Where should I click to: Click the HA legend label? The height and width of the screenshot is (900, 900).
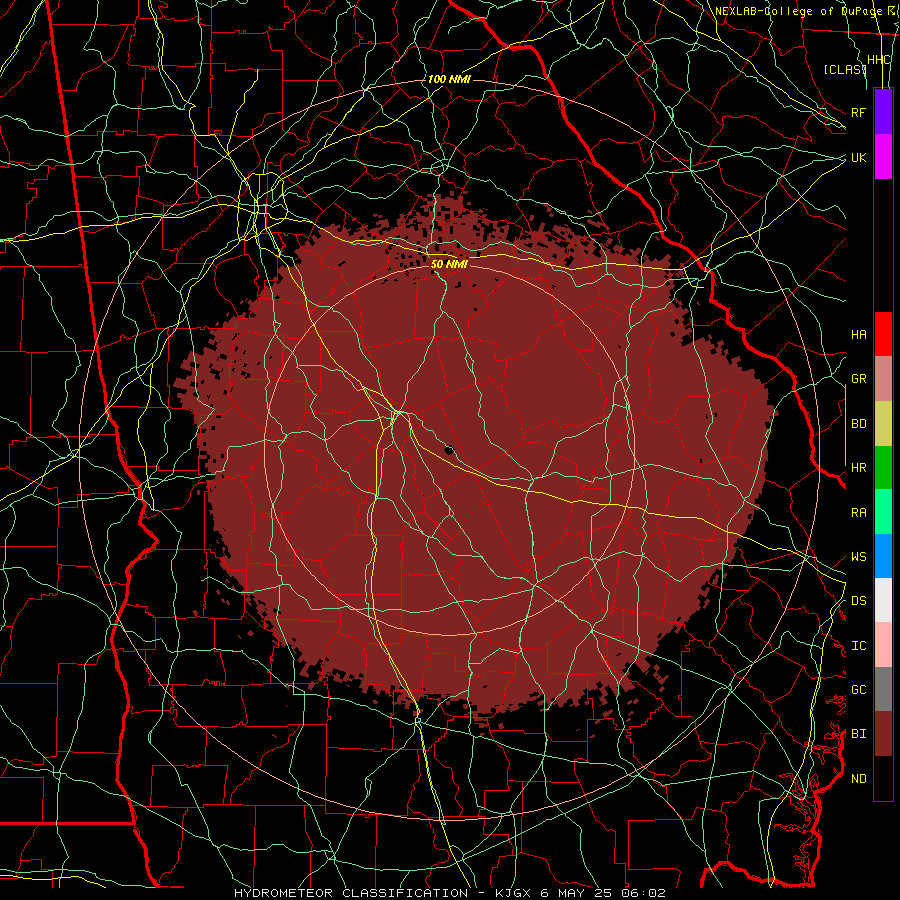[858, 335]
